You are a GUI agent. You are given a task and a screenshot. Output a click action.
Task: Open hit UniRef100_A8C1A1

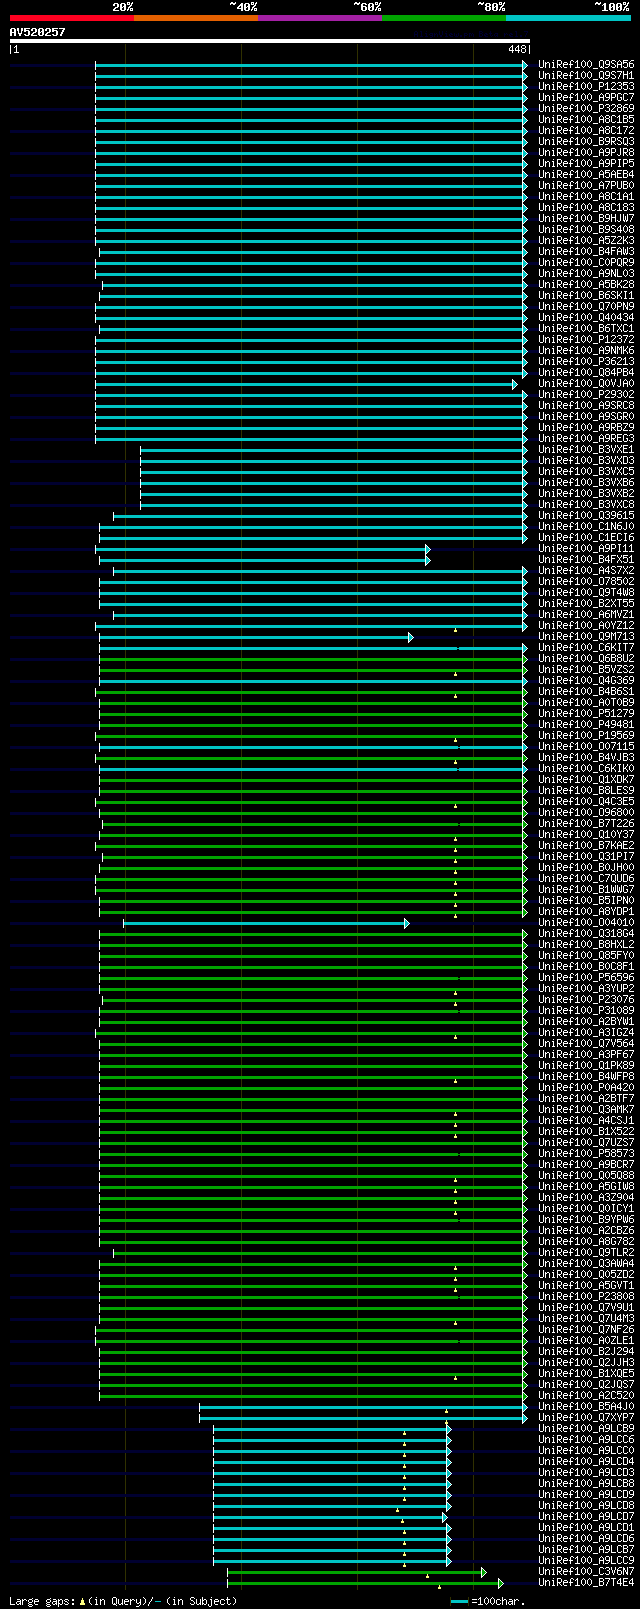(x=586, y=196)
